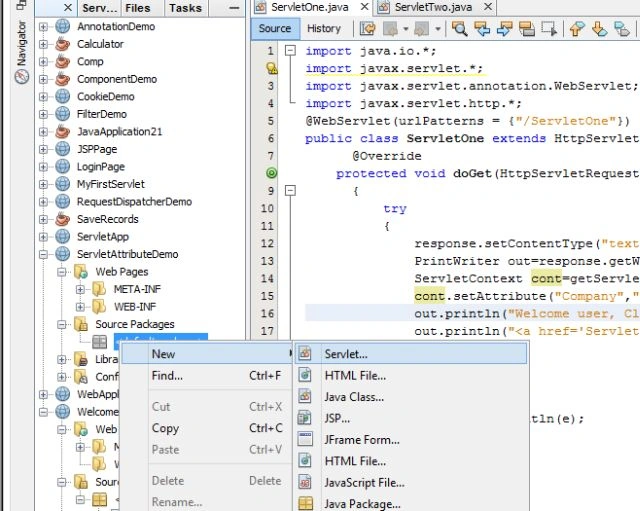Select Copy in the context menu
This screenshot has width=640, height=511.
(x=207, y=428)
